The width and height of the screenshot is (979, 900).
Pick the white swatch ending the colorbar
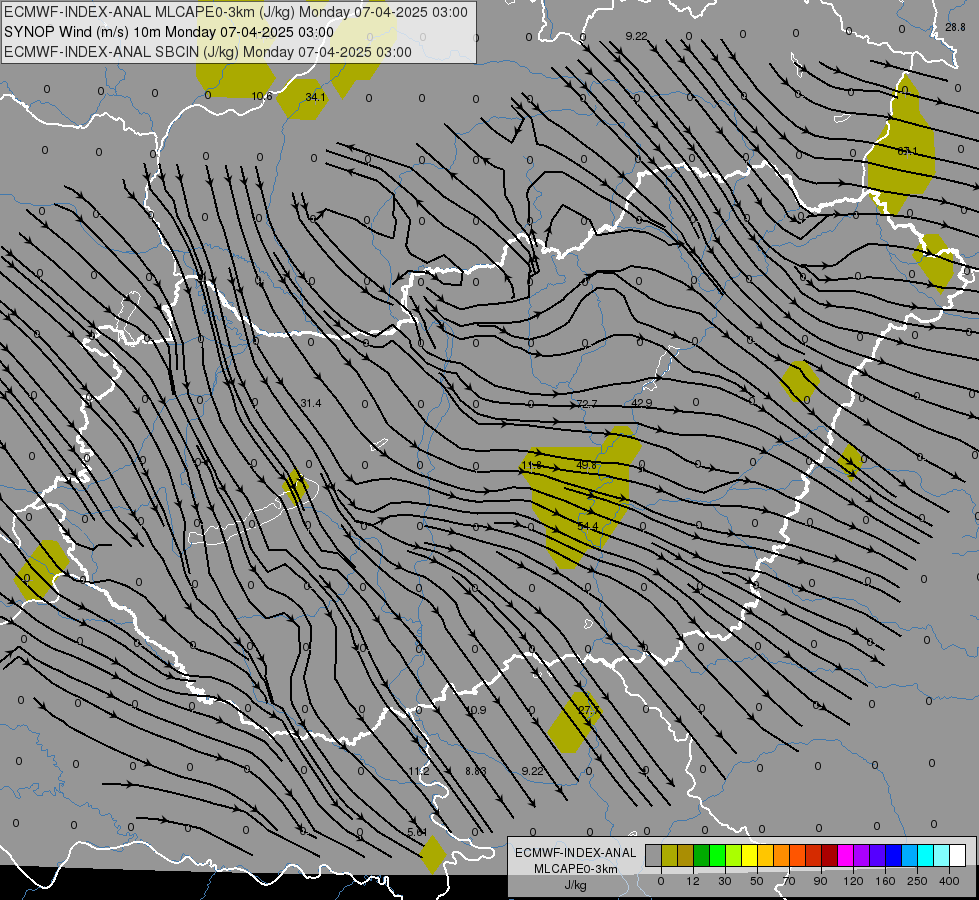(x=958, y=855)
